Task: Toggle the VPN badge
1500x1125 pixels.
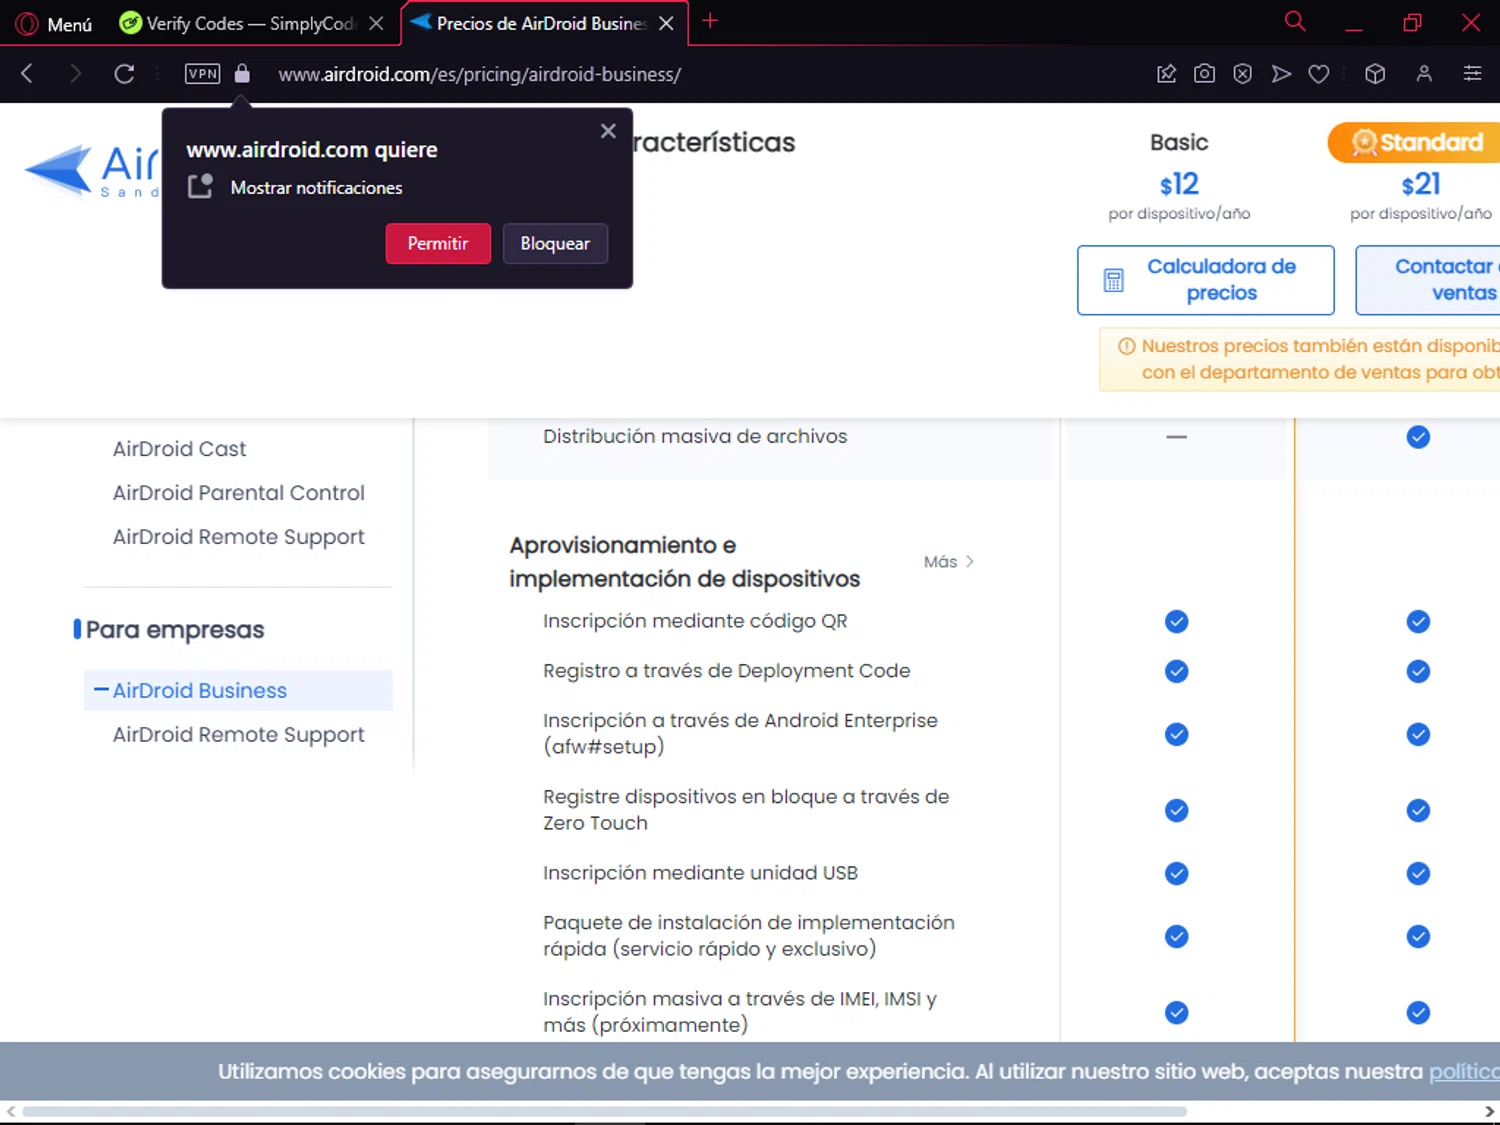Action: click(x=202, y=74)
